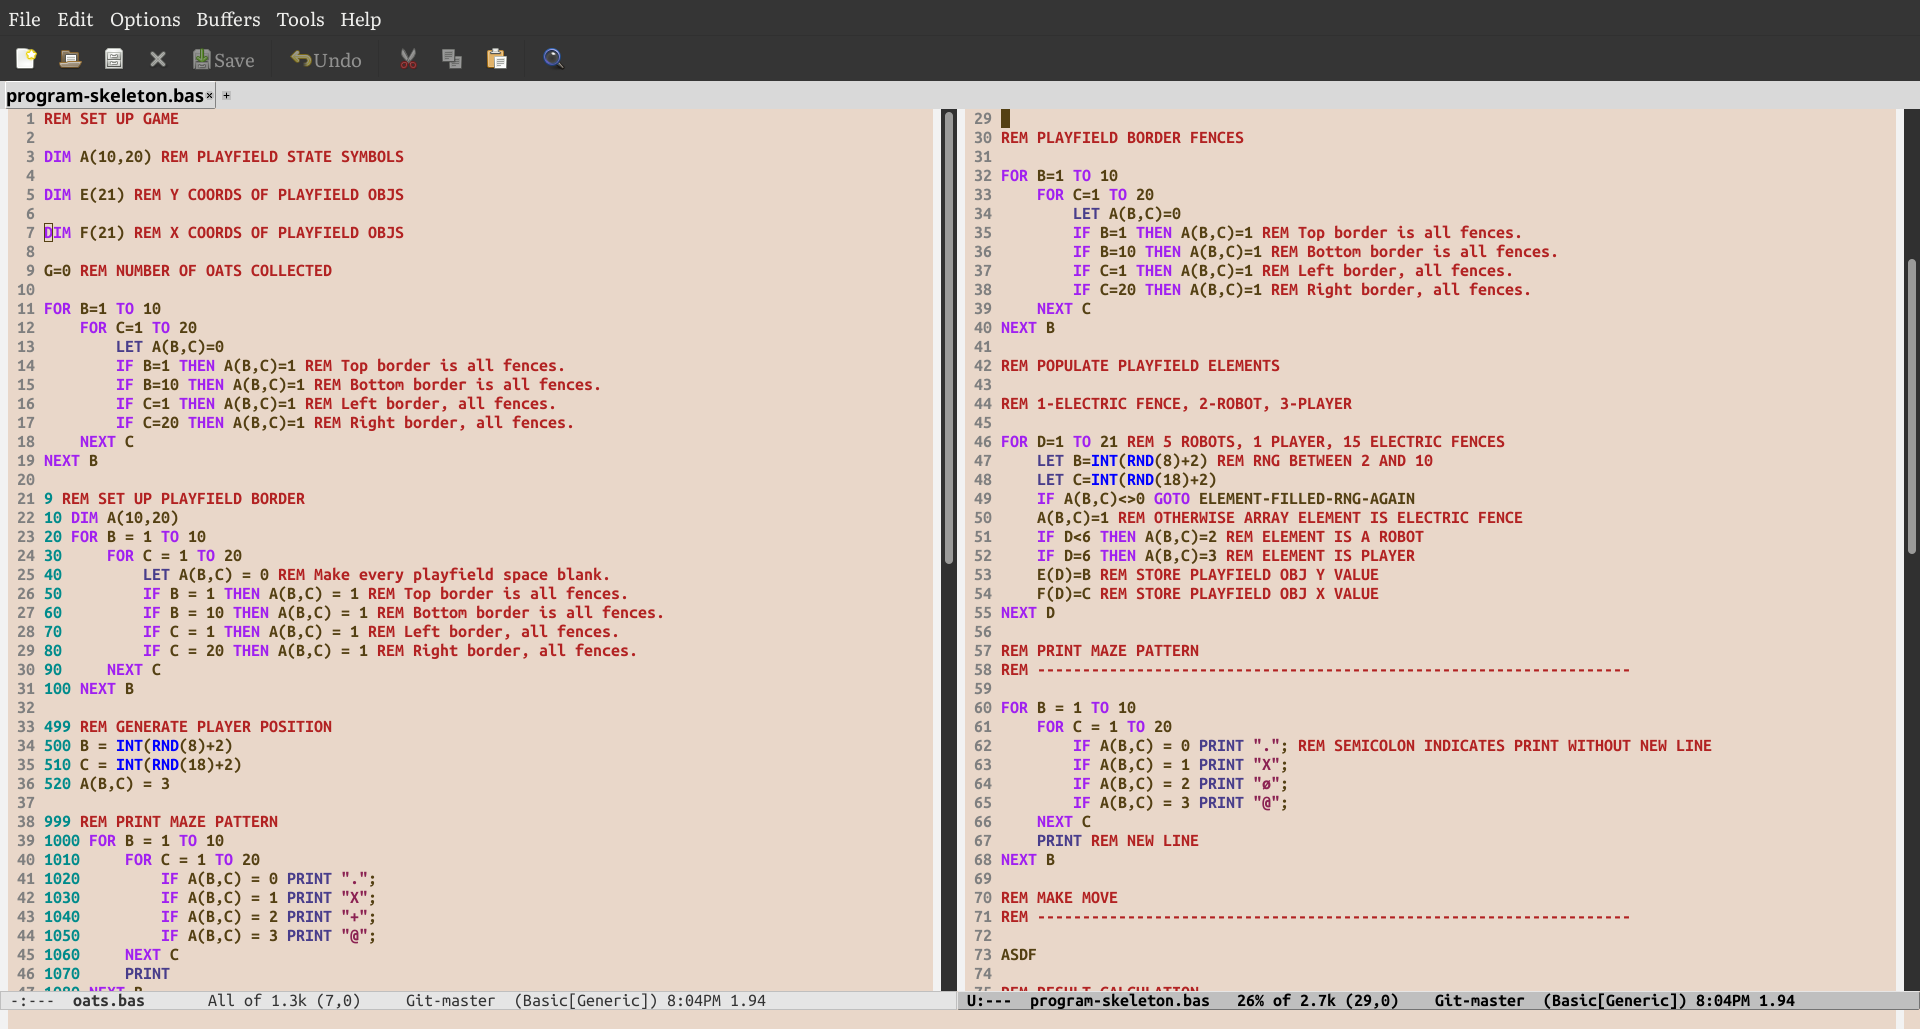The height and width of the screenshot is (1029, 1920).
Task: Click Git-master in oats.bas mode line
Action: [x=450, y=1000]
